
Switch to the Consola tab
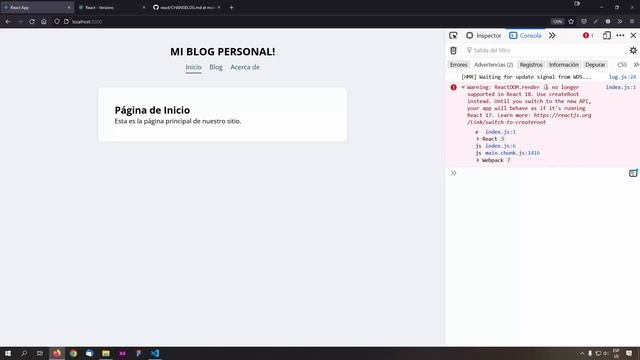pos(525,36)
